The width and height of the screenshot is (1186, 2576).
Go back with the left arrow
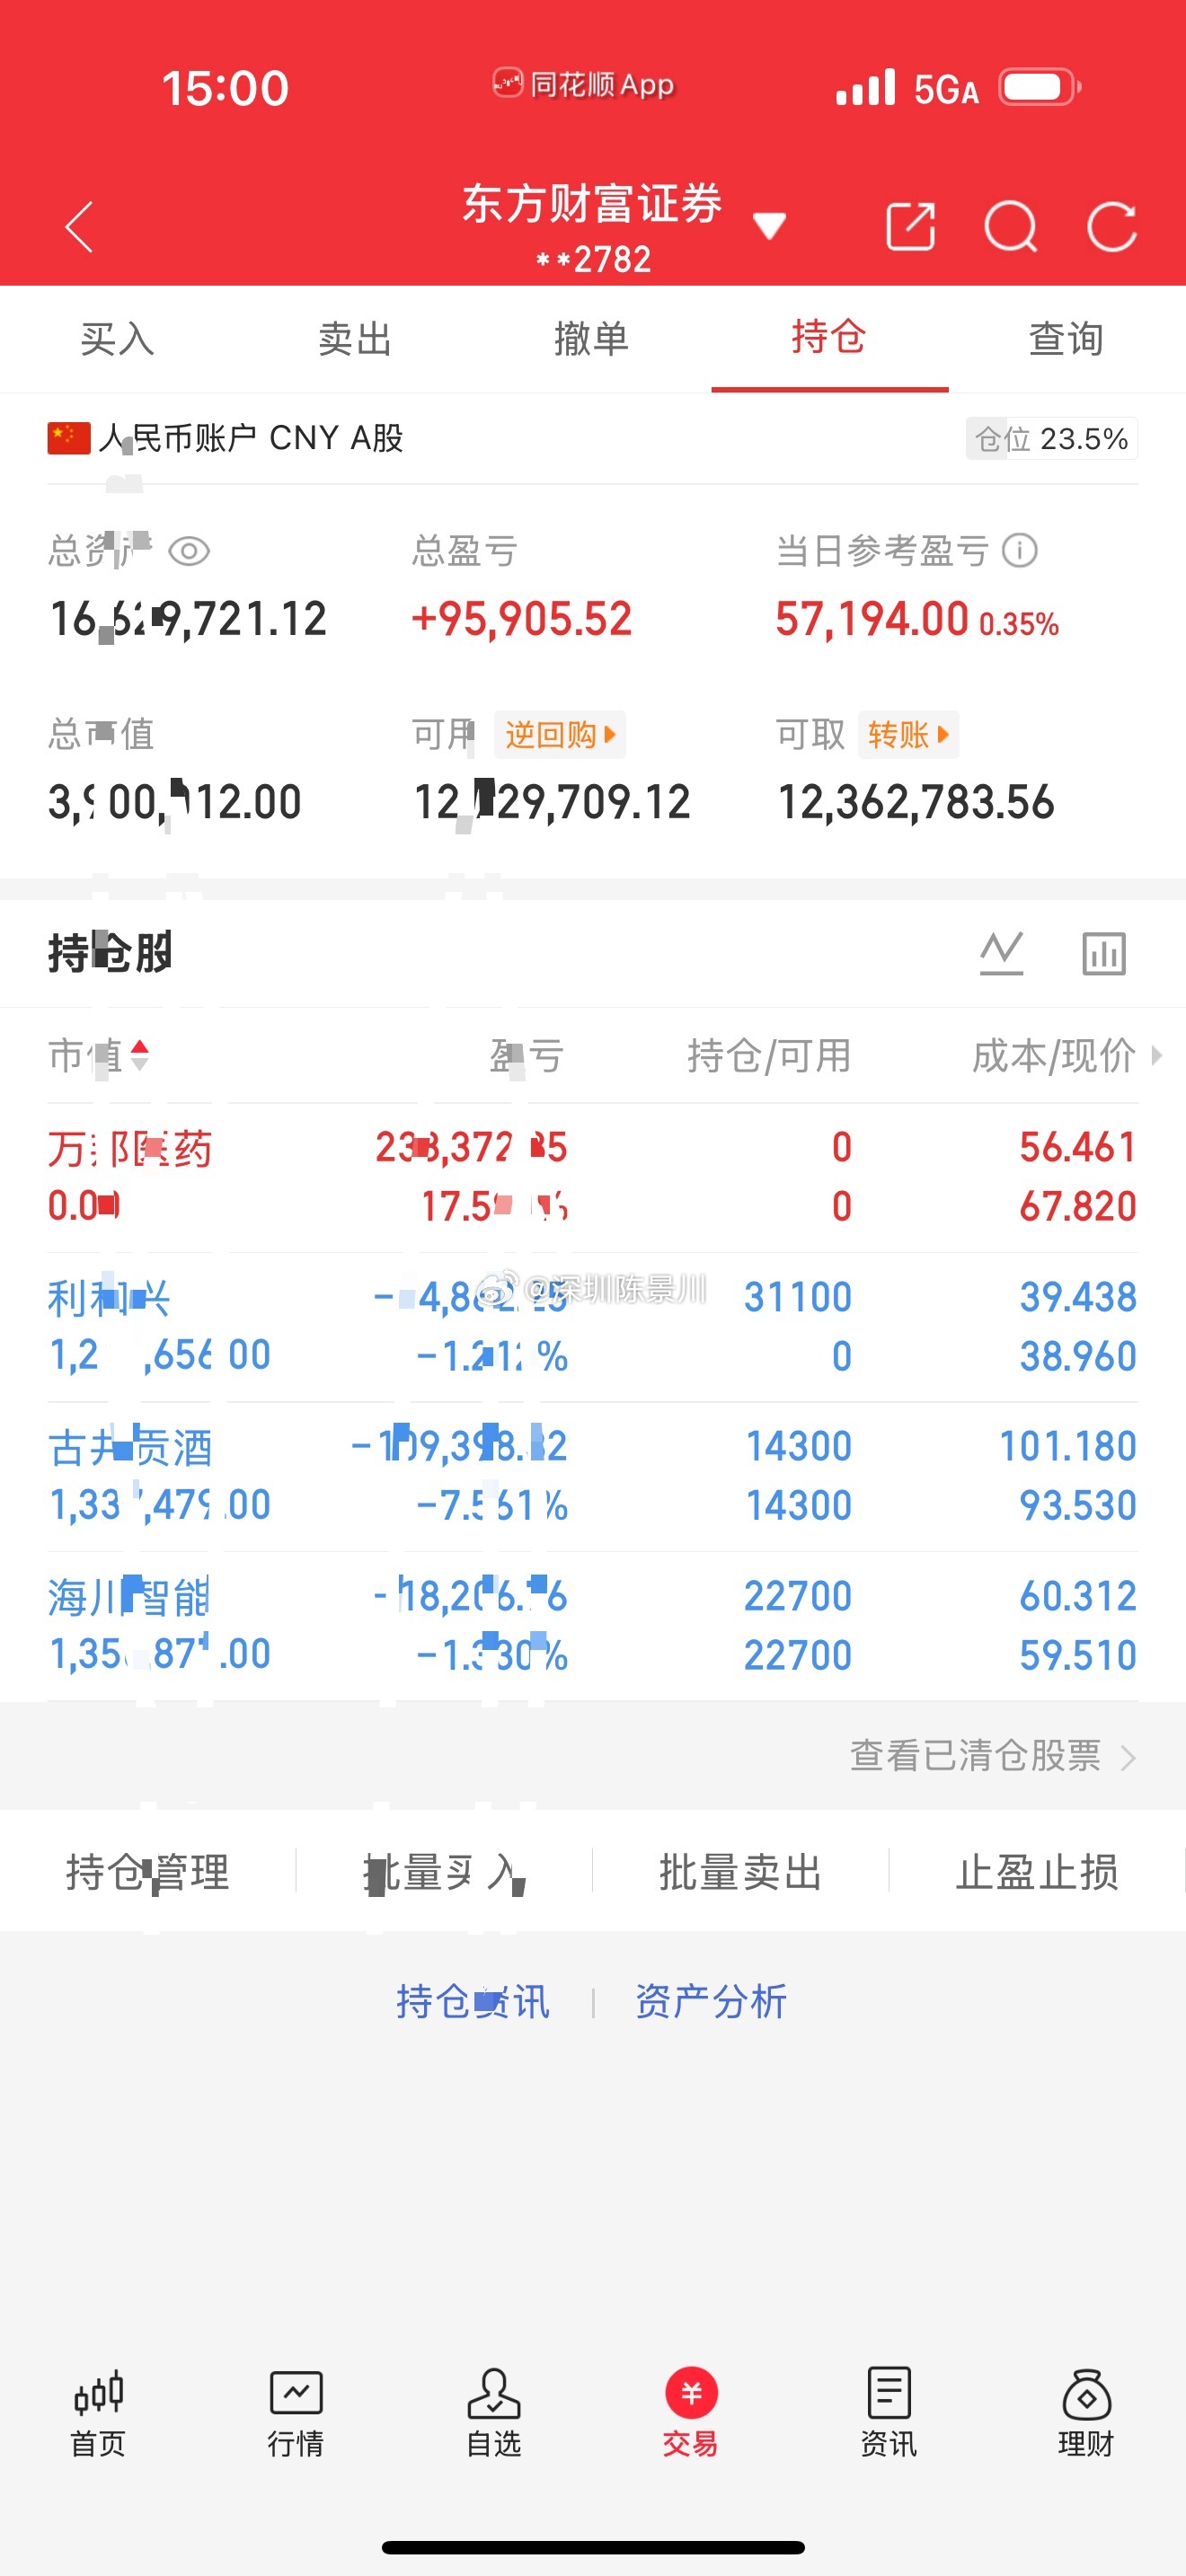click(x=79, y=227)
